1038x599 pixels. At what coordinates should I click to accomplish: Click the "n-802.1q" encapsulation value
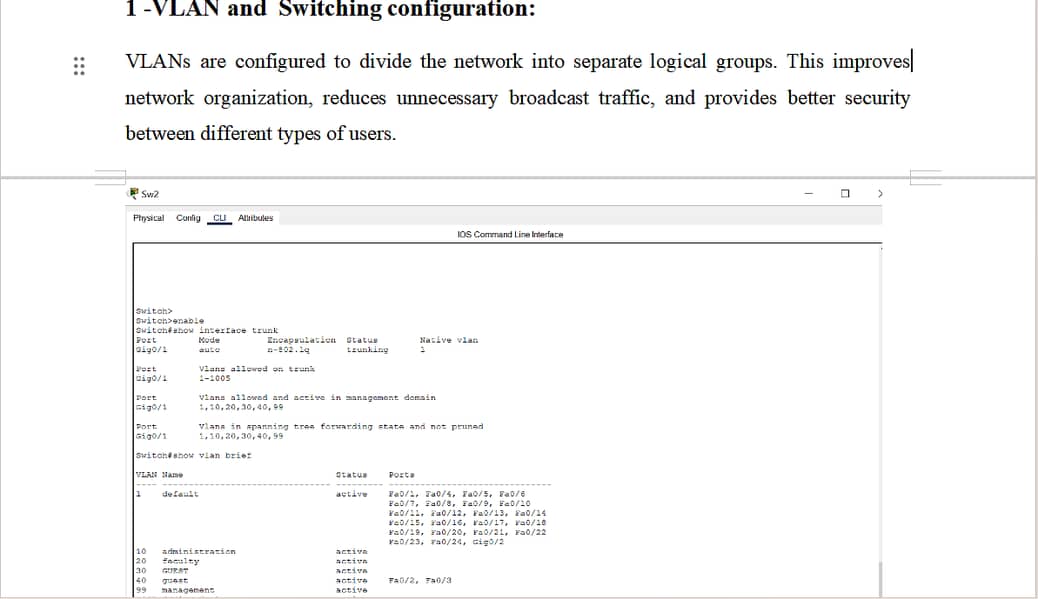288,349
